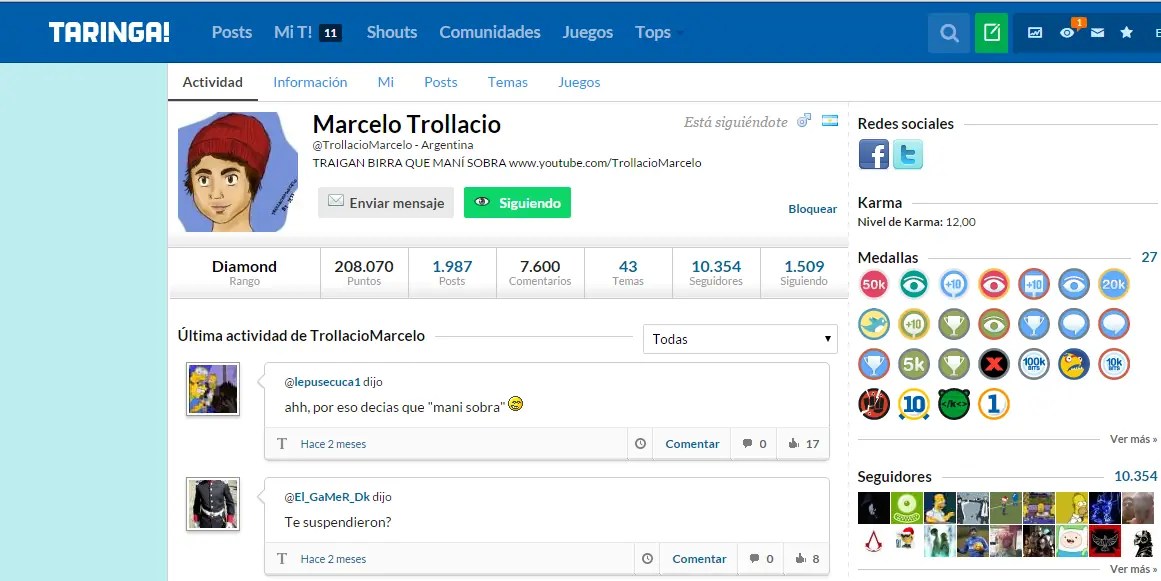Open the Finn Adventure Time follower avatar
This screenshot has height=581, width=1161.
coord(1071,541)
